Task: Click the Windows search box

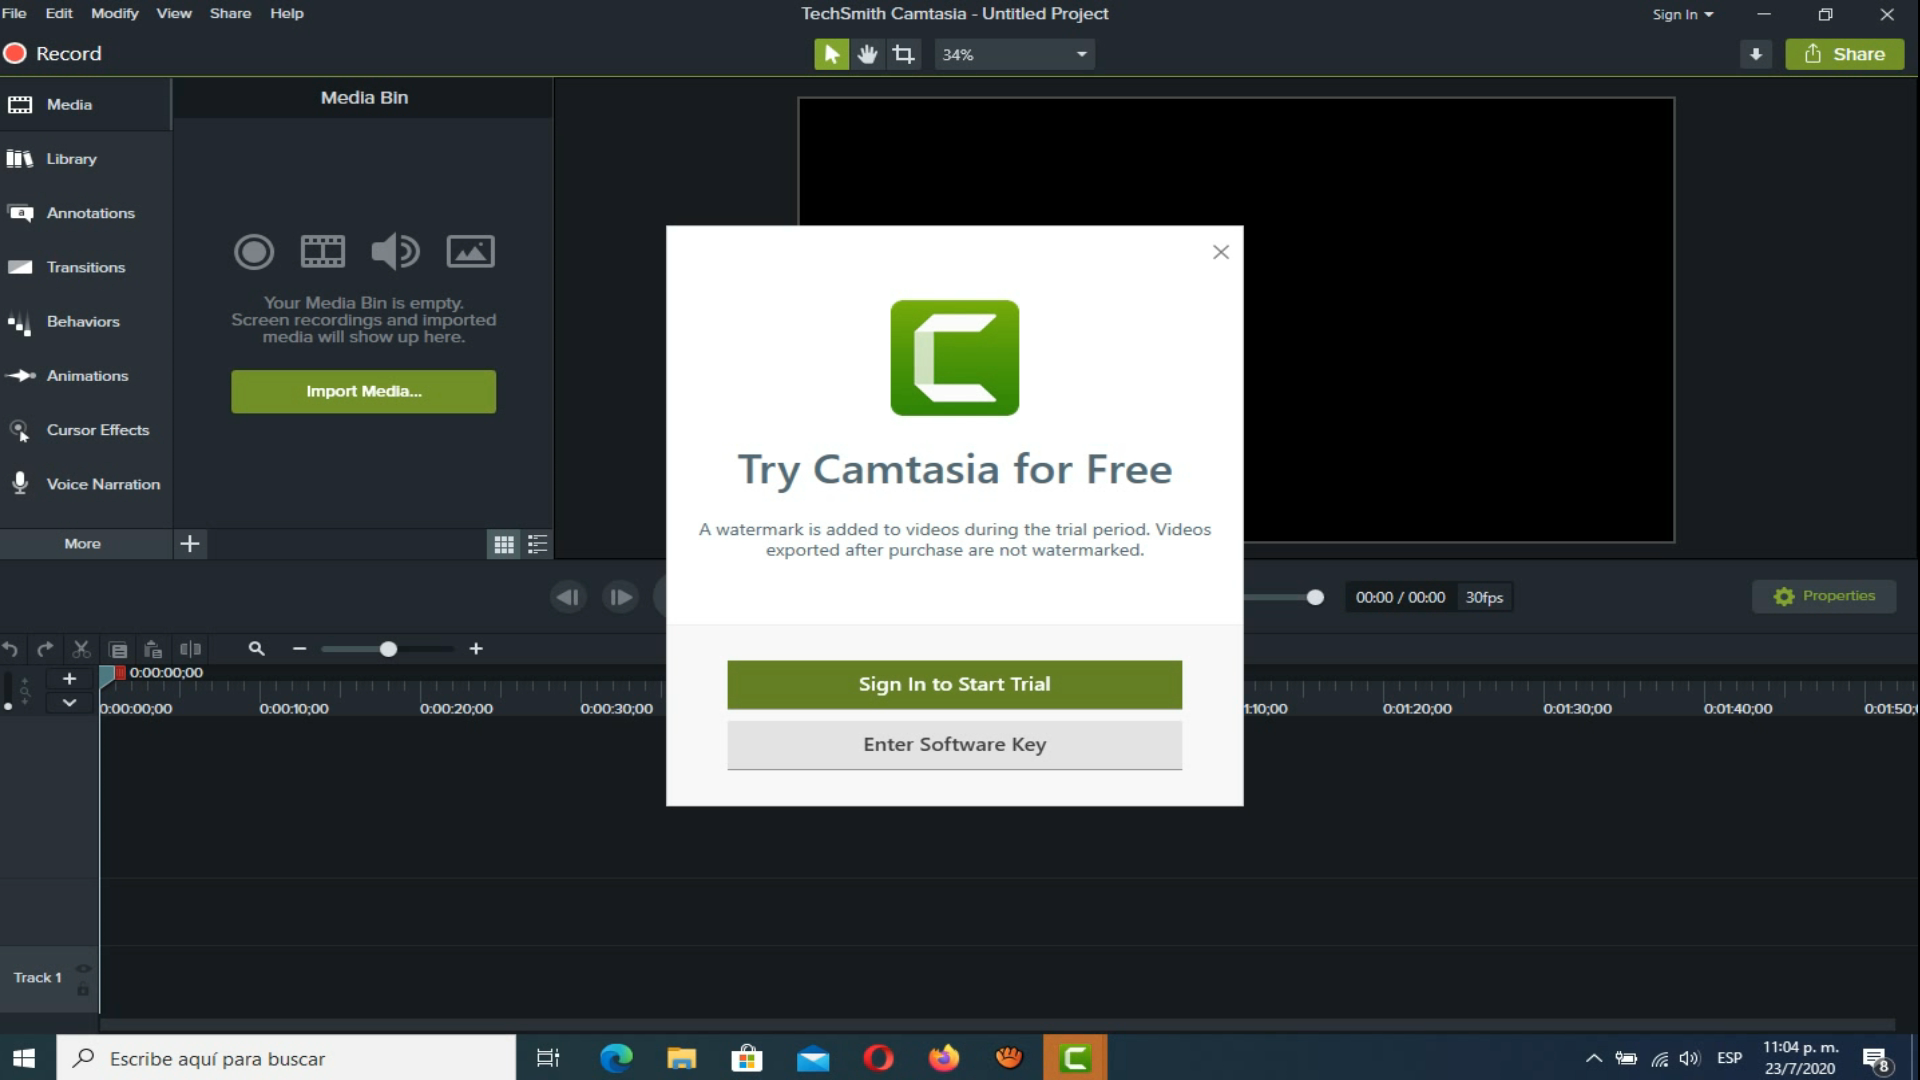Action: point(286,1058)
